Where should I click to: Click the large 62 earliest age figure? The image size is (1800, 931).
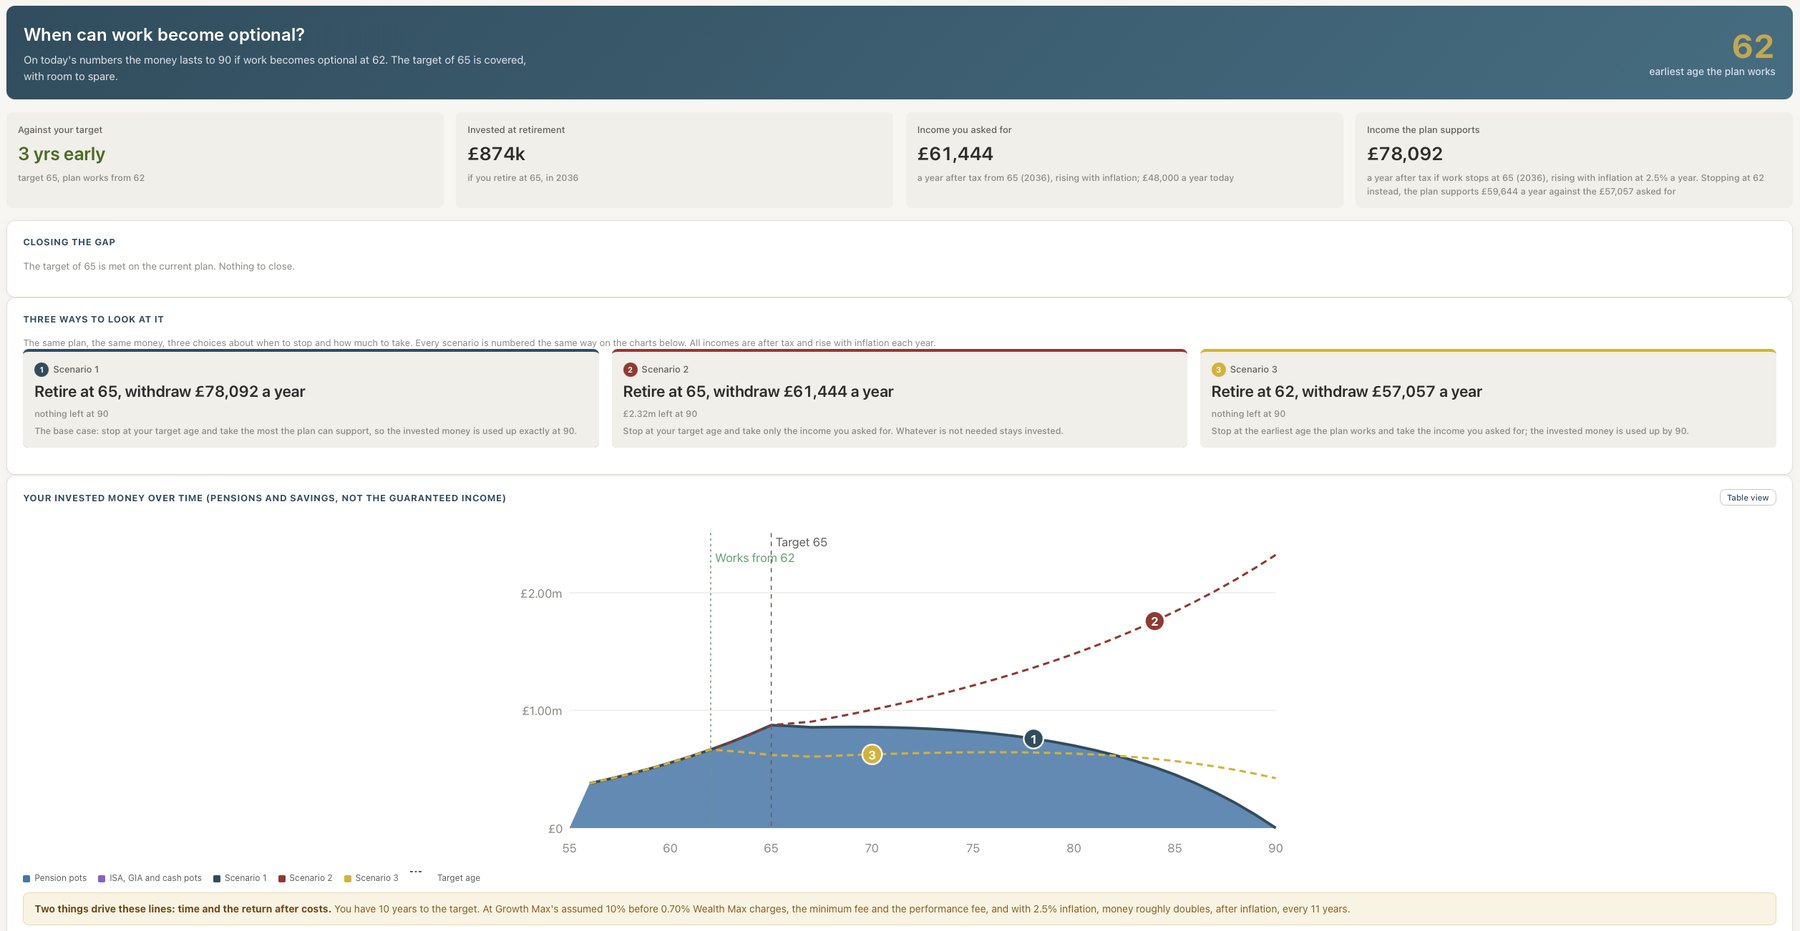click(x=1753, y=46)
